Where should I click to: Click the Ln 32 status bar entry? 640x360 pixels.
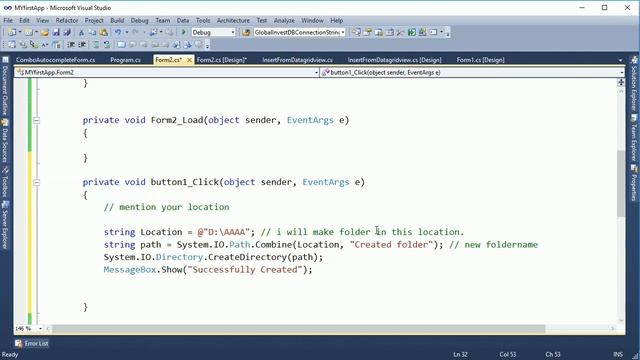pyautogui.click(x=460, y=354)
